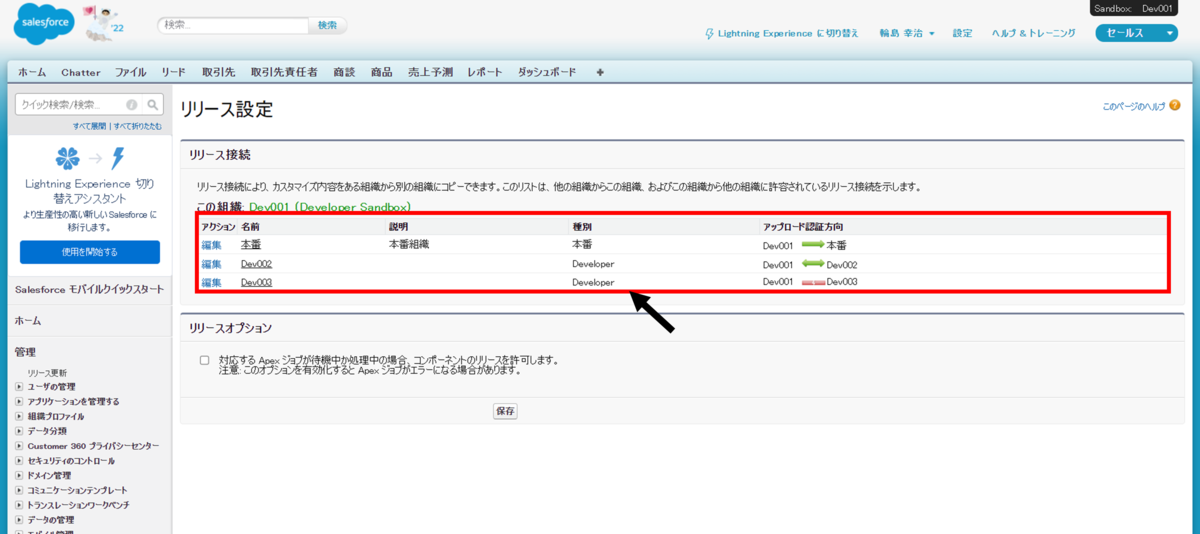Open the レポート tab

(485, 72)
